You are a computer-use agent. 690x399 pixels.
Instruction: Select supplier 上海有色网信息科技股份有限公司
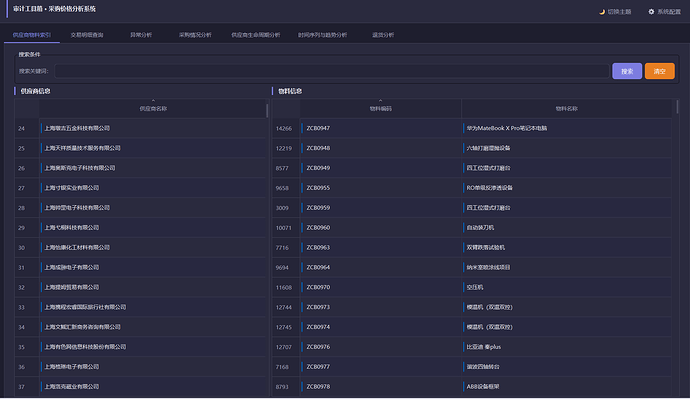pos(85,347)
